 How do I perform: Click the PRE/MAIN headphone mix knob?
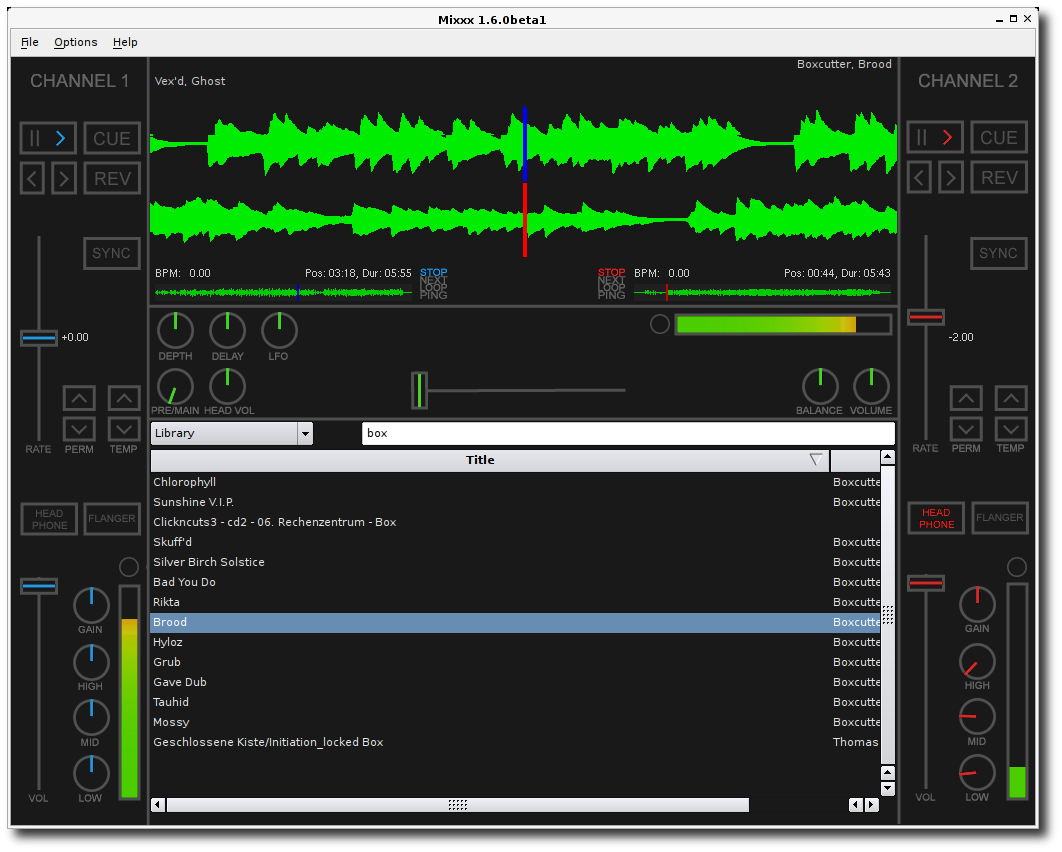pos(174,386)
